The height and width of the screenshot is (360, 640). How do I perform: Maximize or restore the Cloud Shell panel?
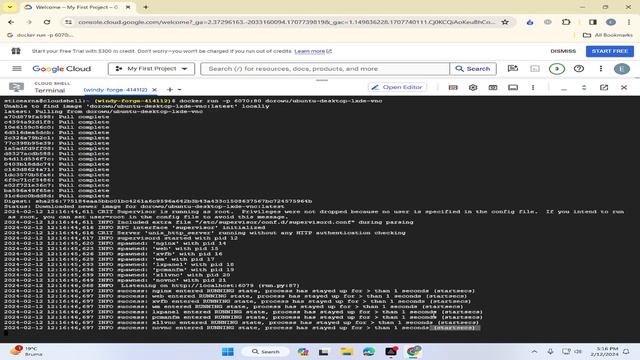[584, 87]
